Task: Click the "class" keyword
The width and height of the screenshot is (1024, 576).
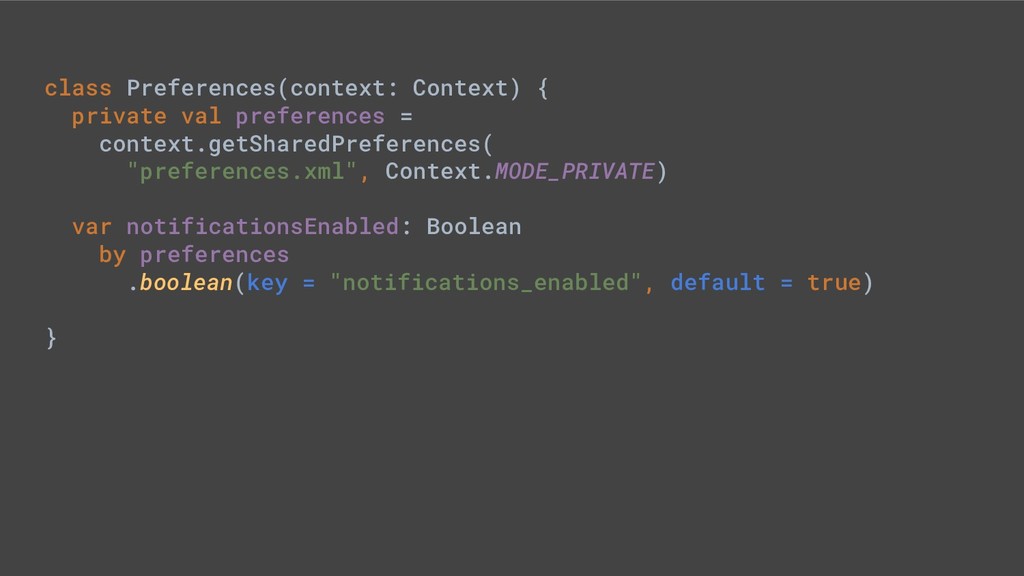Action: pyautogui.click(x=78, y=88)
